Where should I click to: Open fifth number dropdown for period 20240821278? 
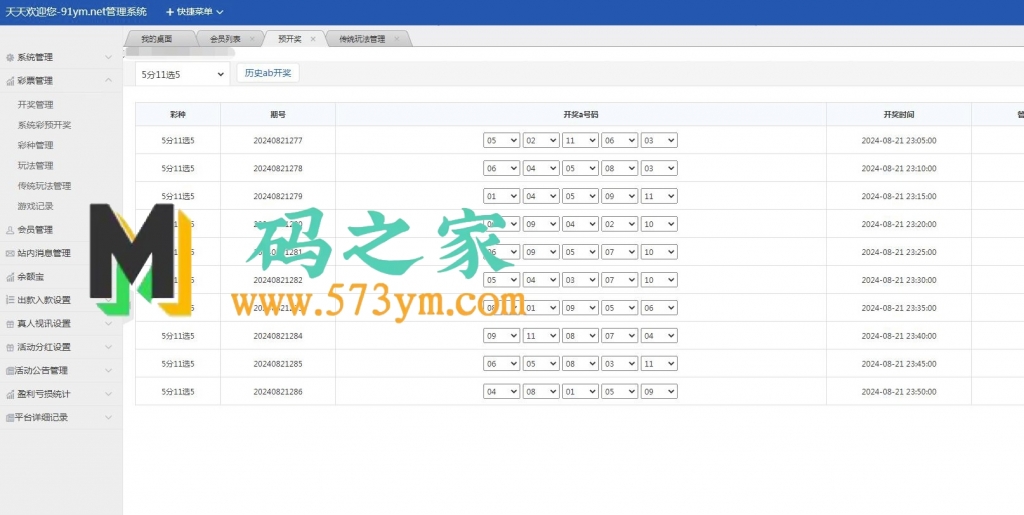[x=659, y=168]
